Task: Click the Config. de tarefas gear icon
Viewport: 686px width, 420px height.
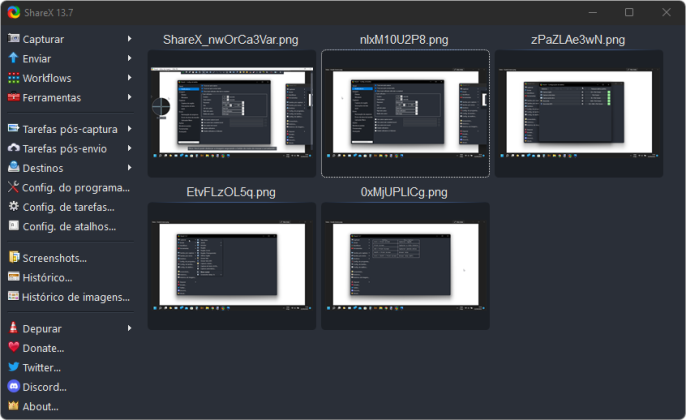Action: tap(14, 206)
